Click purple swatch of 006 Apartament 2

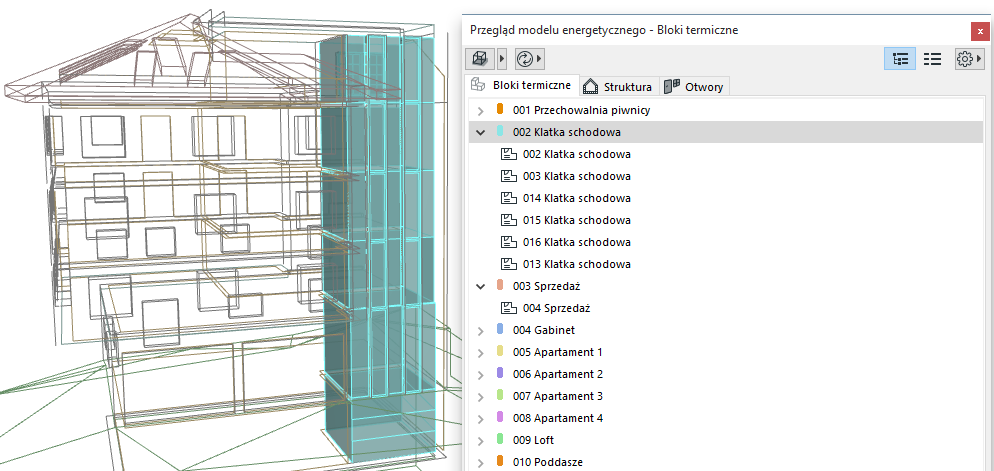point(500,373)
